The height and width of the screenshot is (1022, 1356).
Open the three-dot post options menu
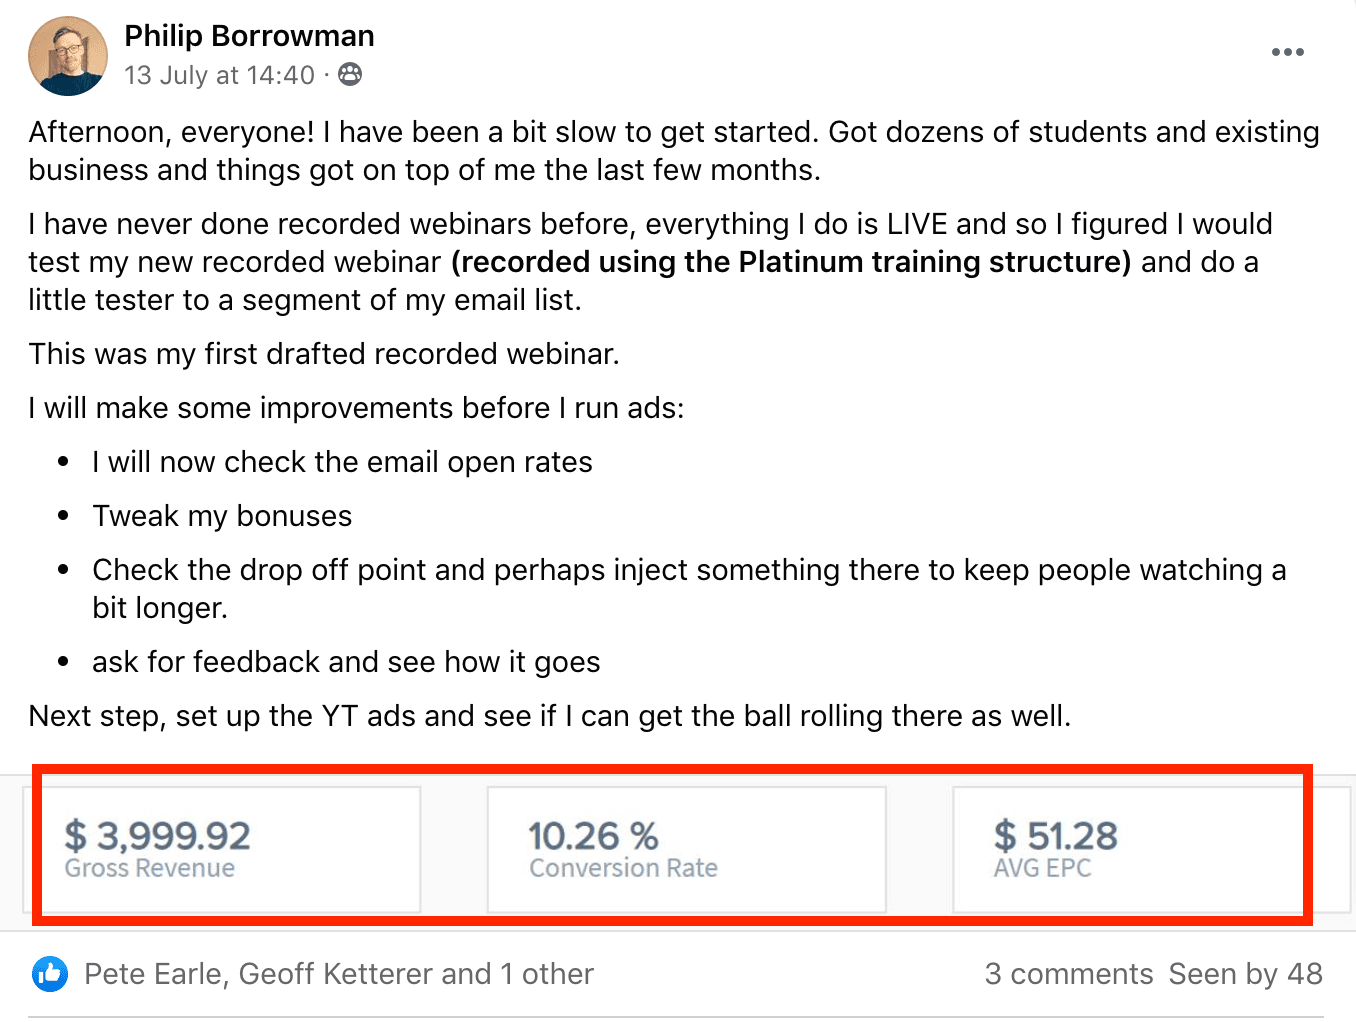coord(1287,52)
